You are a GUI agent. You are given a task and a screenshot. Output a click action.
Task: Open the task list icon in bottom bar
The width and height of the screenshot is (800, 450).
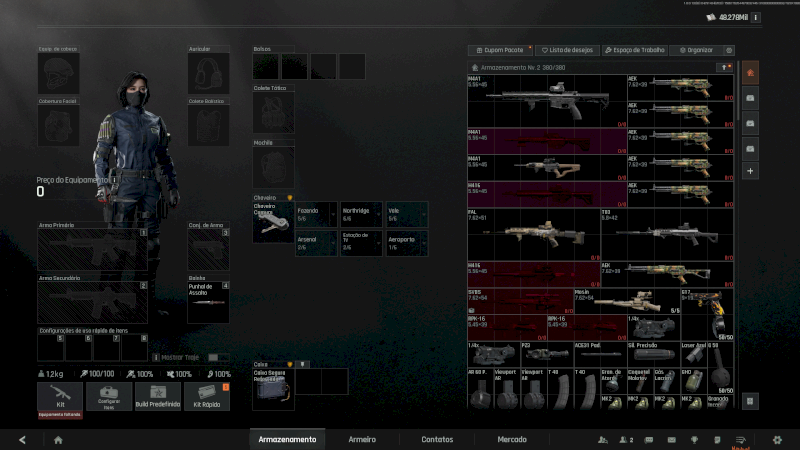coord(717,439)
